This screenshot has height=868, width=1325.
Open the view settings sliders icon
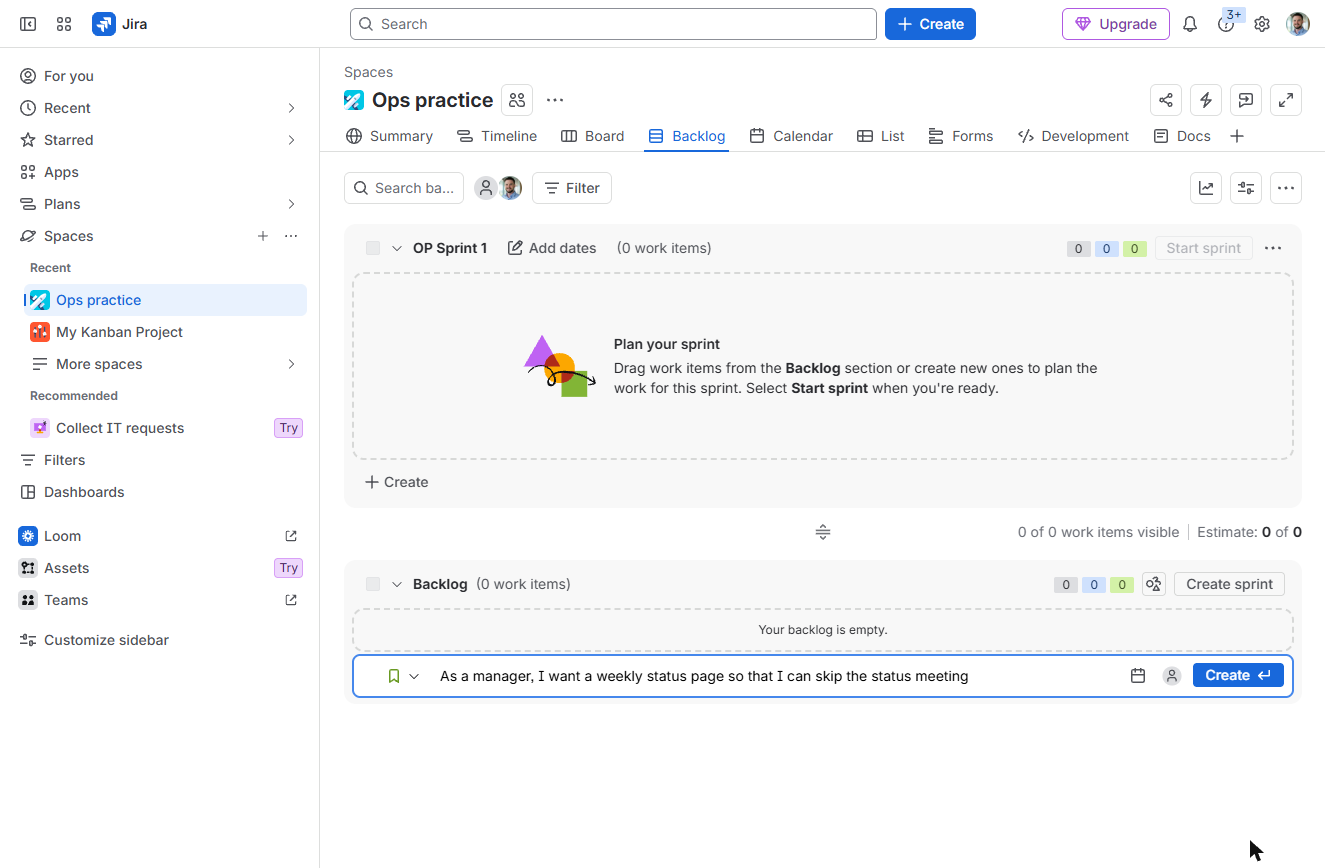click(1246, 188)
